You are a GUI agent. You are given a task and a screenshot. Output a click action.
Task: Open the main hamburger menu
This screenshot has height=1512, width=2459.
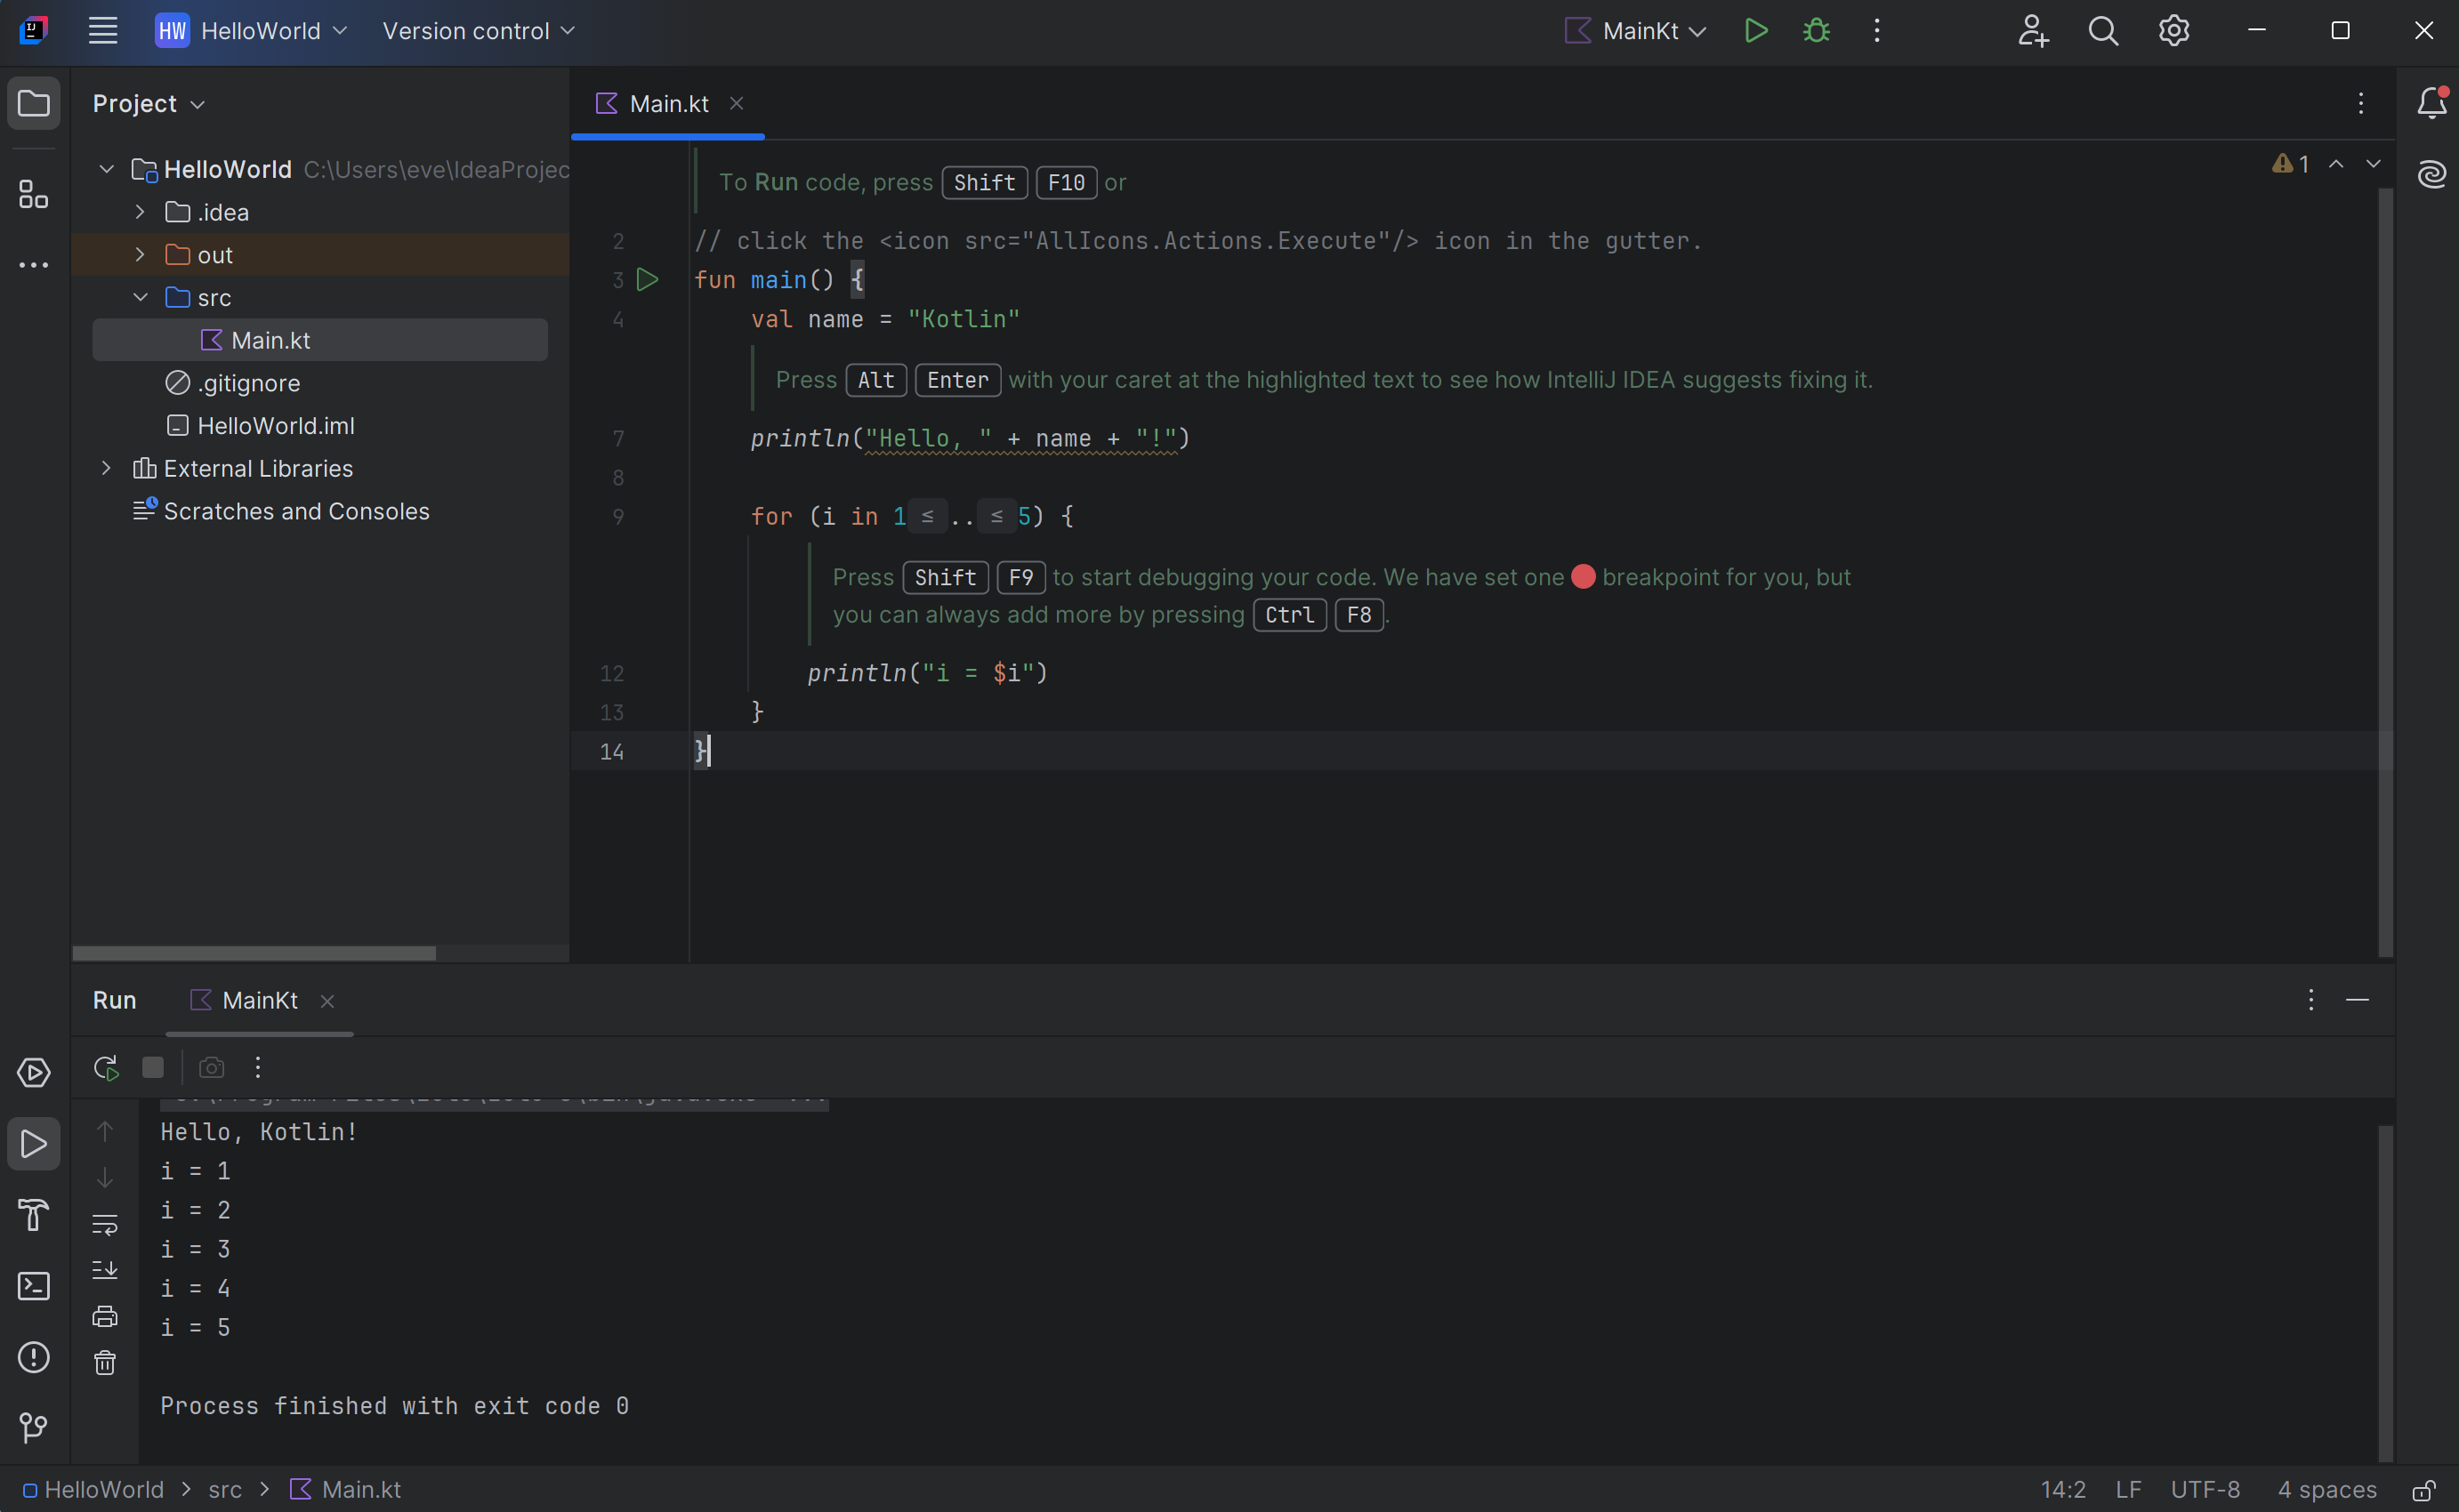(102, 31)
